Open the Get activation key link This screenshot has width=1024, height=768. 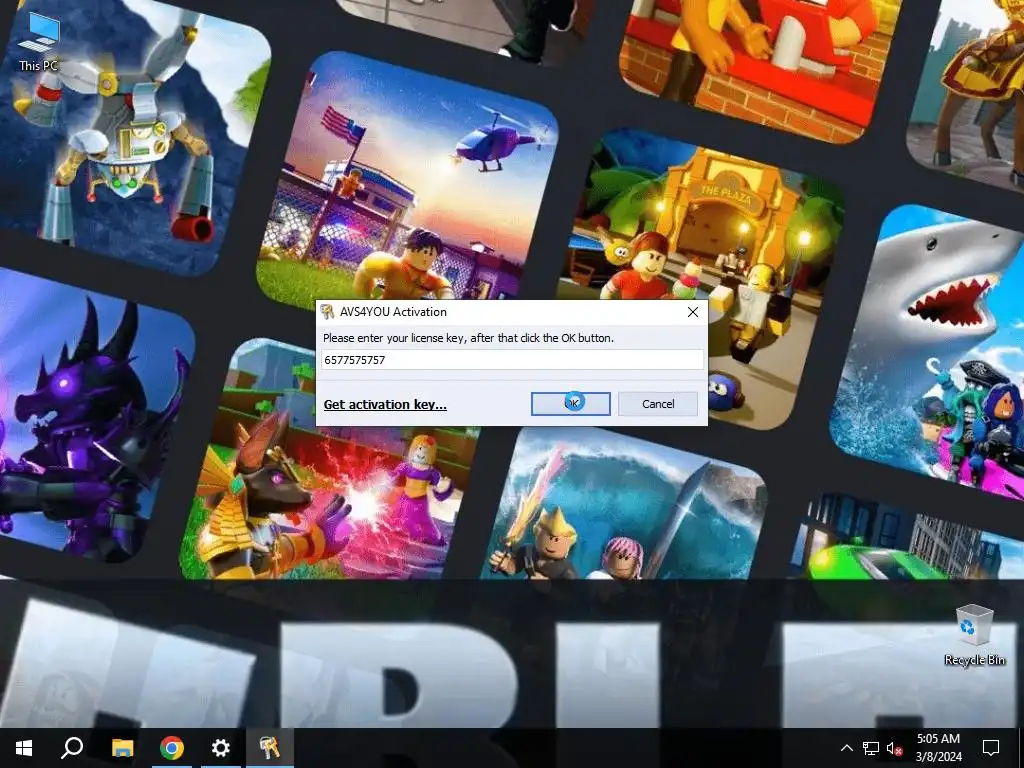[x=385, y=404]
